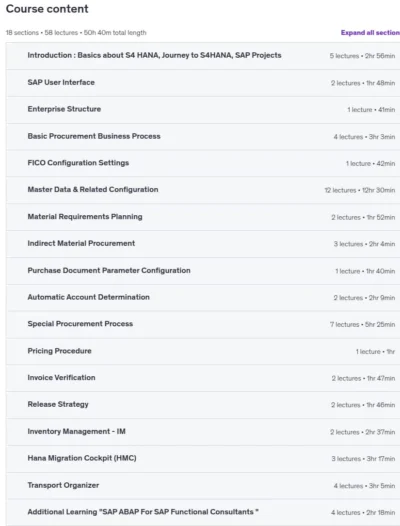Expand the SAP User Interface section
Viewport: 400px width, 526px height.
[x=203, y=83]
